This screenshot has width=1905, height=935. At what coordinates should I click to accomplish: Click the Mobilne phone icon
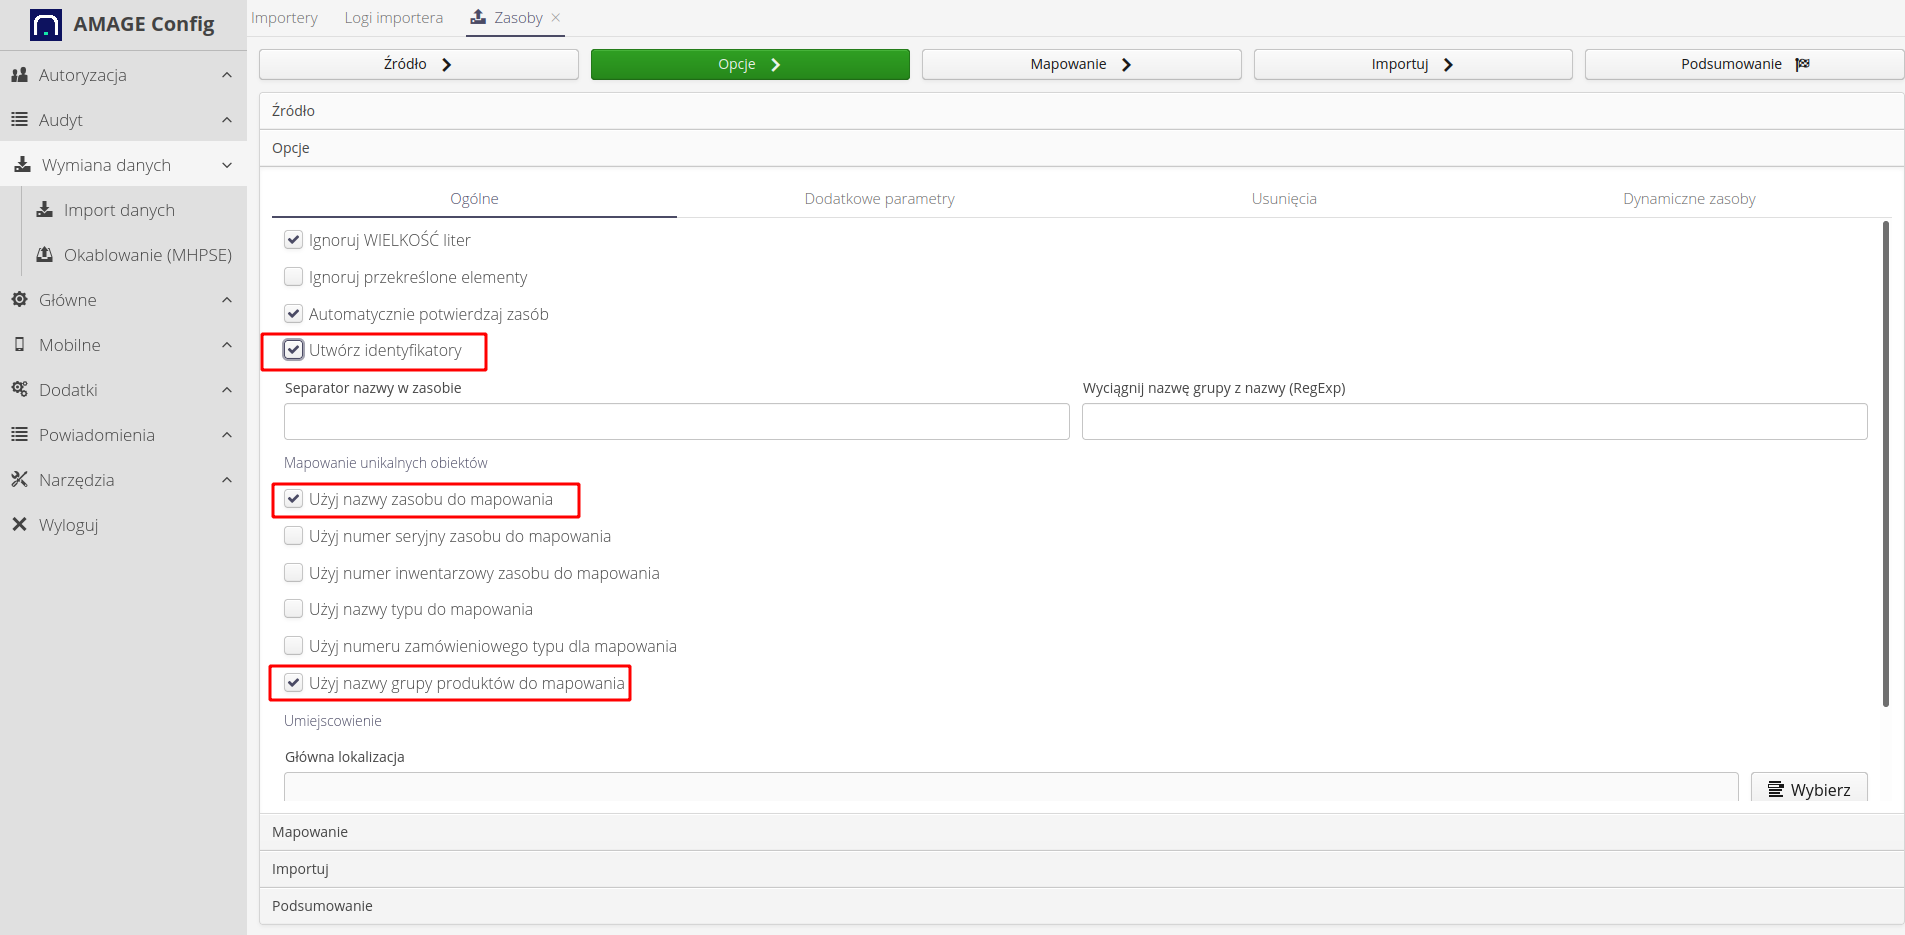click(19, 345)
